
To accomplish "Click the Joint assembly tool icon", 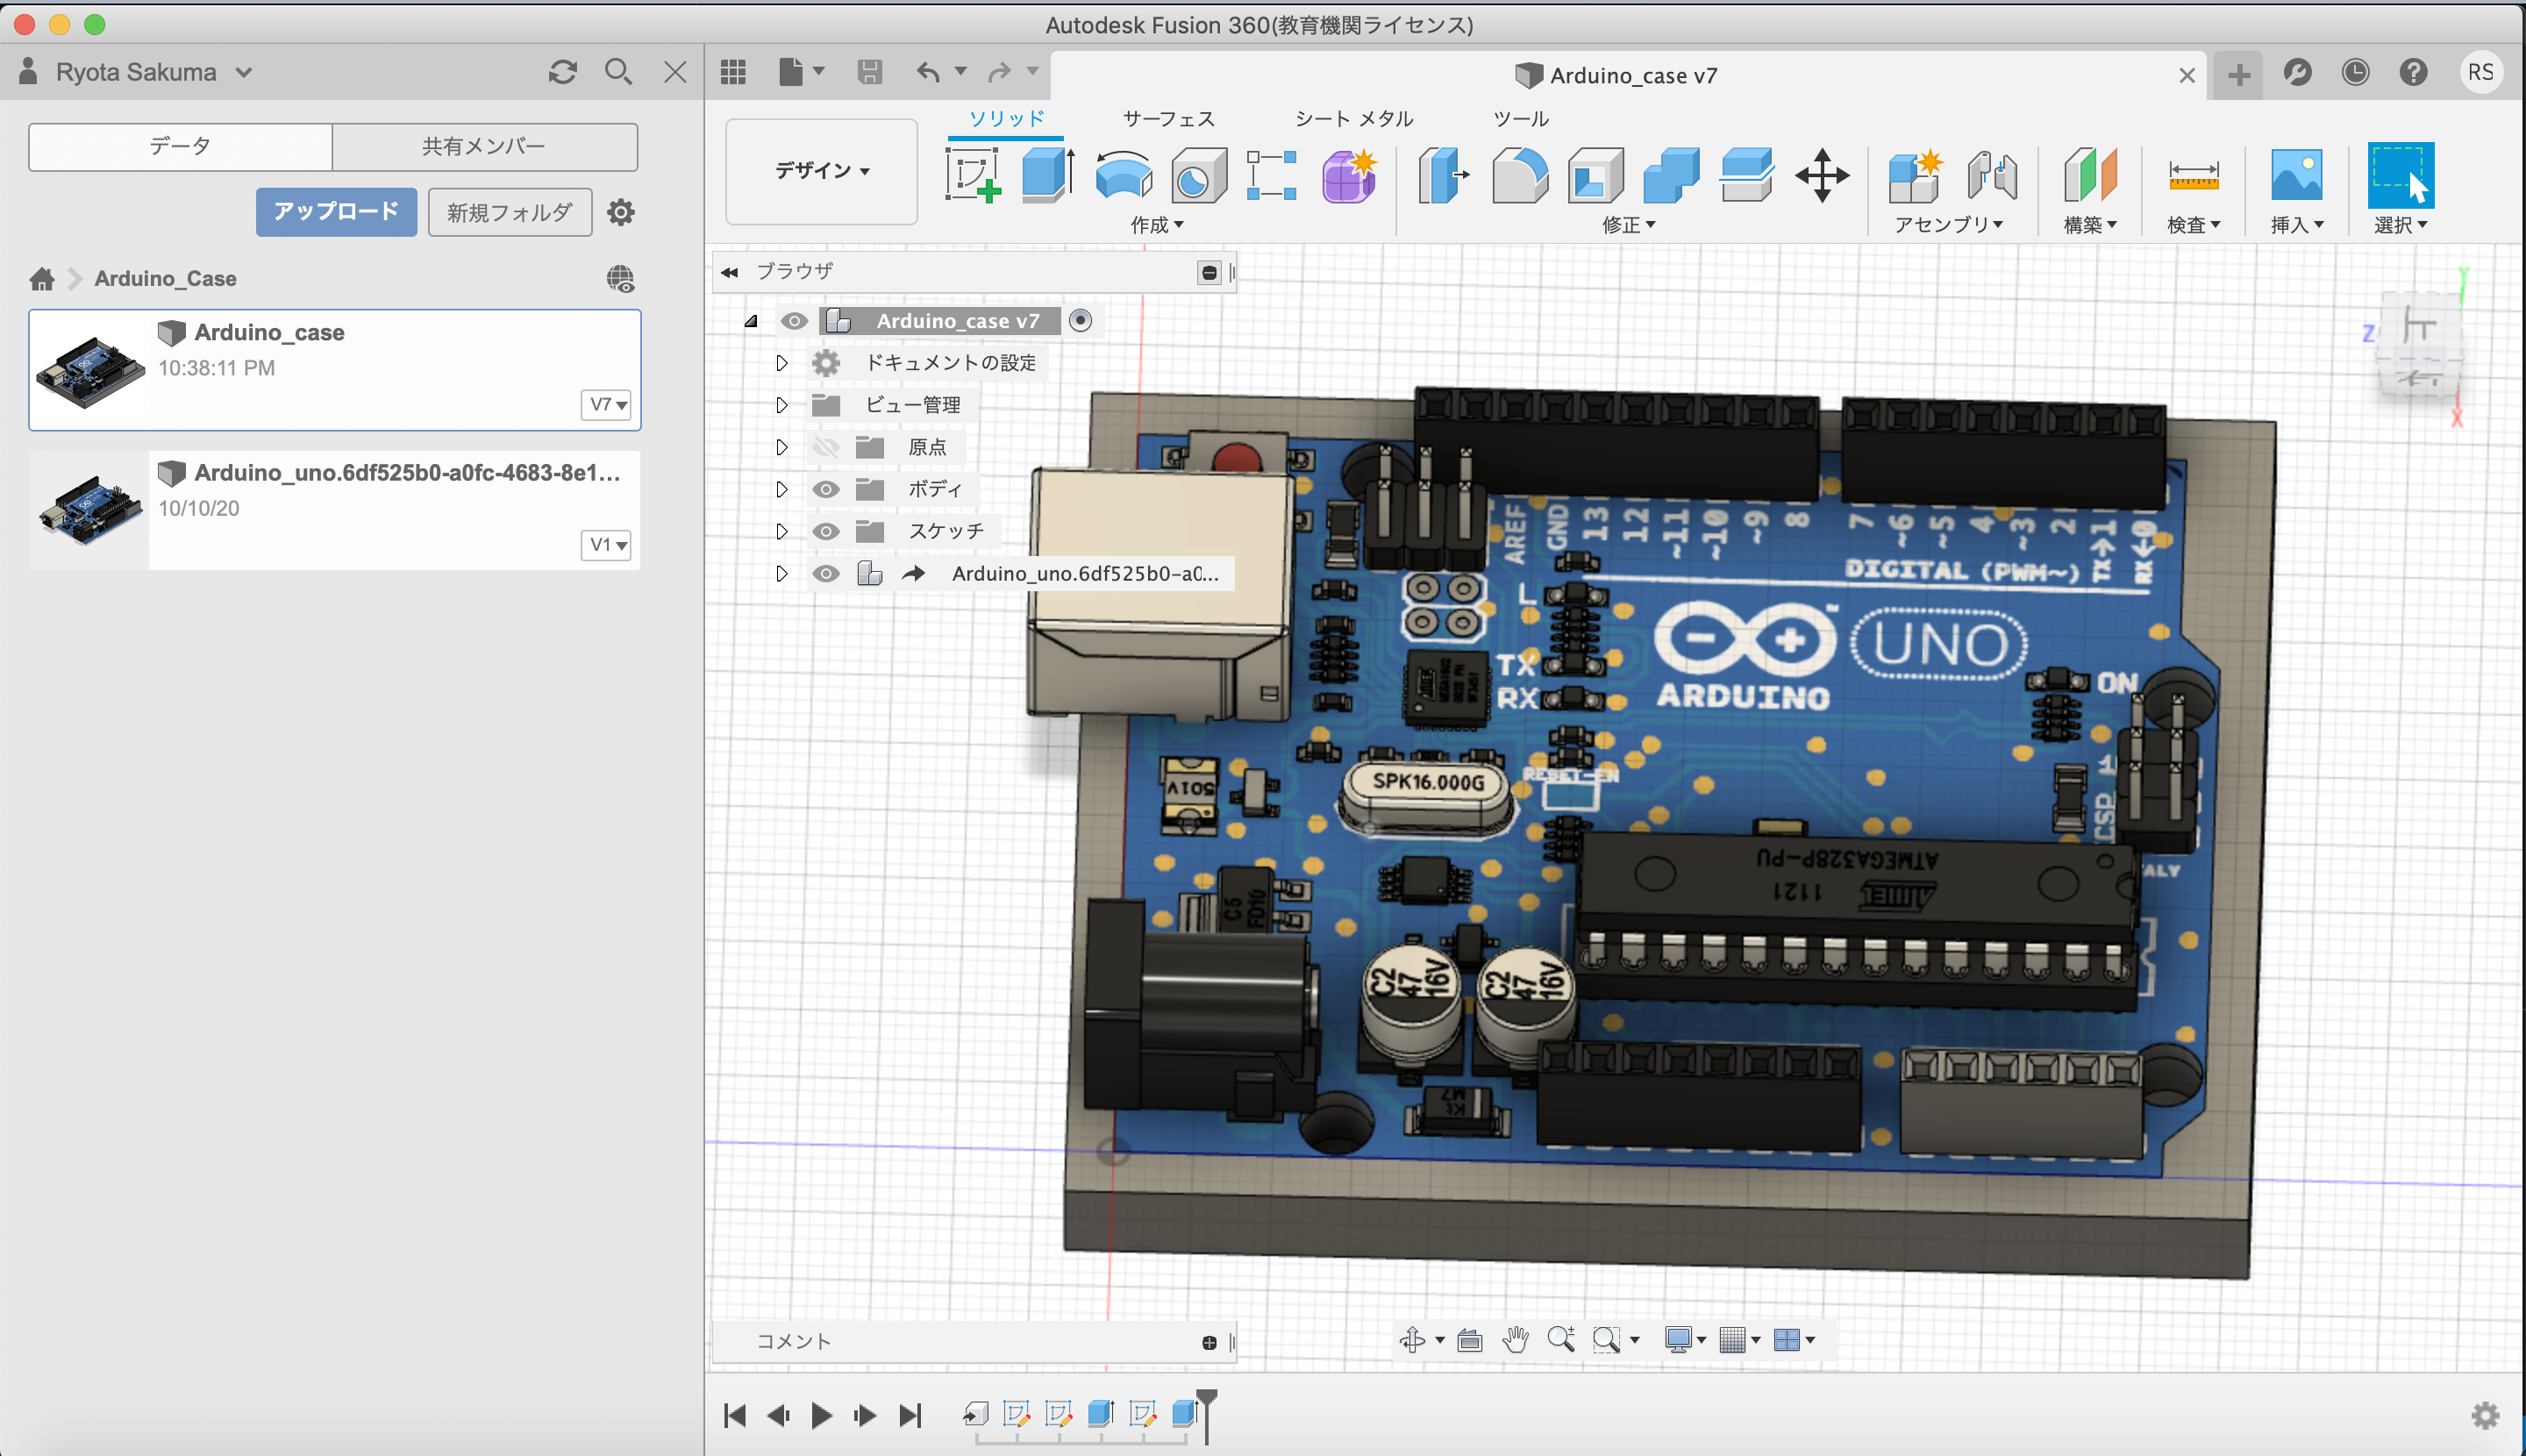I will pyautogui.click(x=1991, y=175).
